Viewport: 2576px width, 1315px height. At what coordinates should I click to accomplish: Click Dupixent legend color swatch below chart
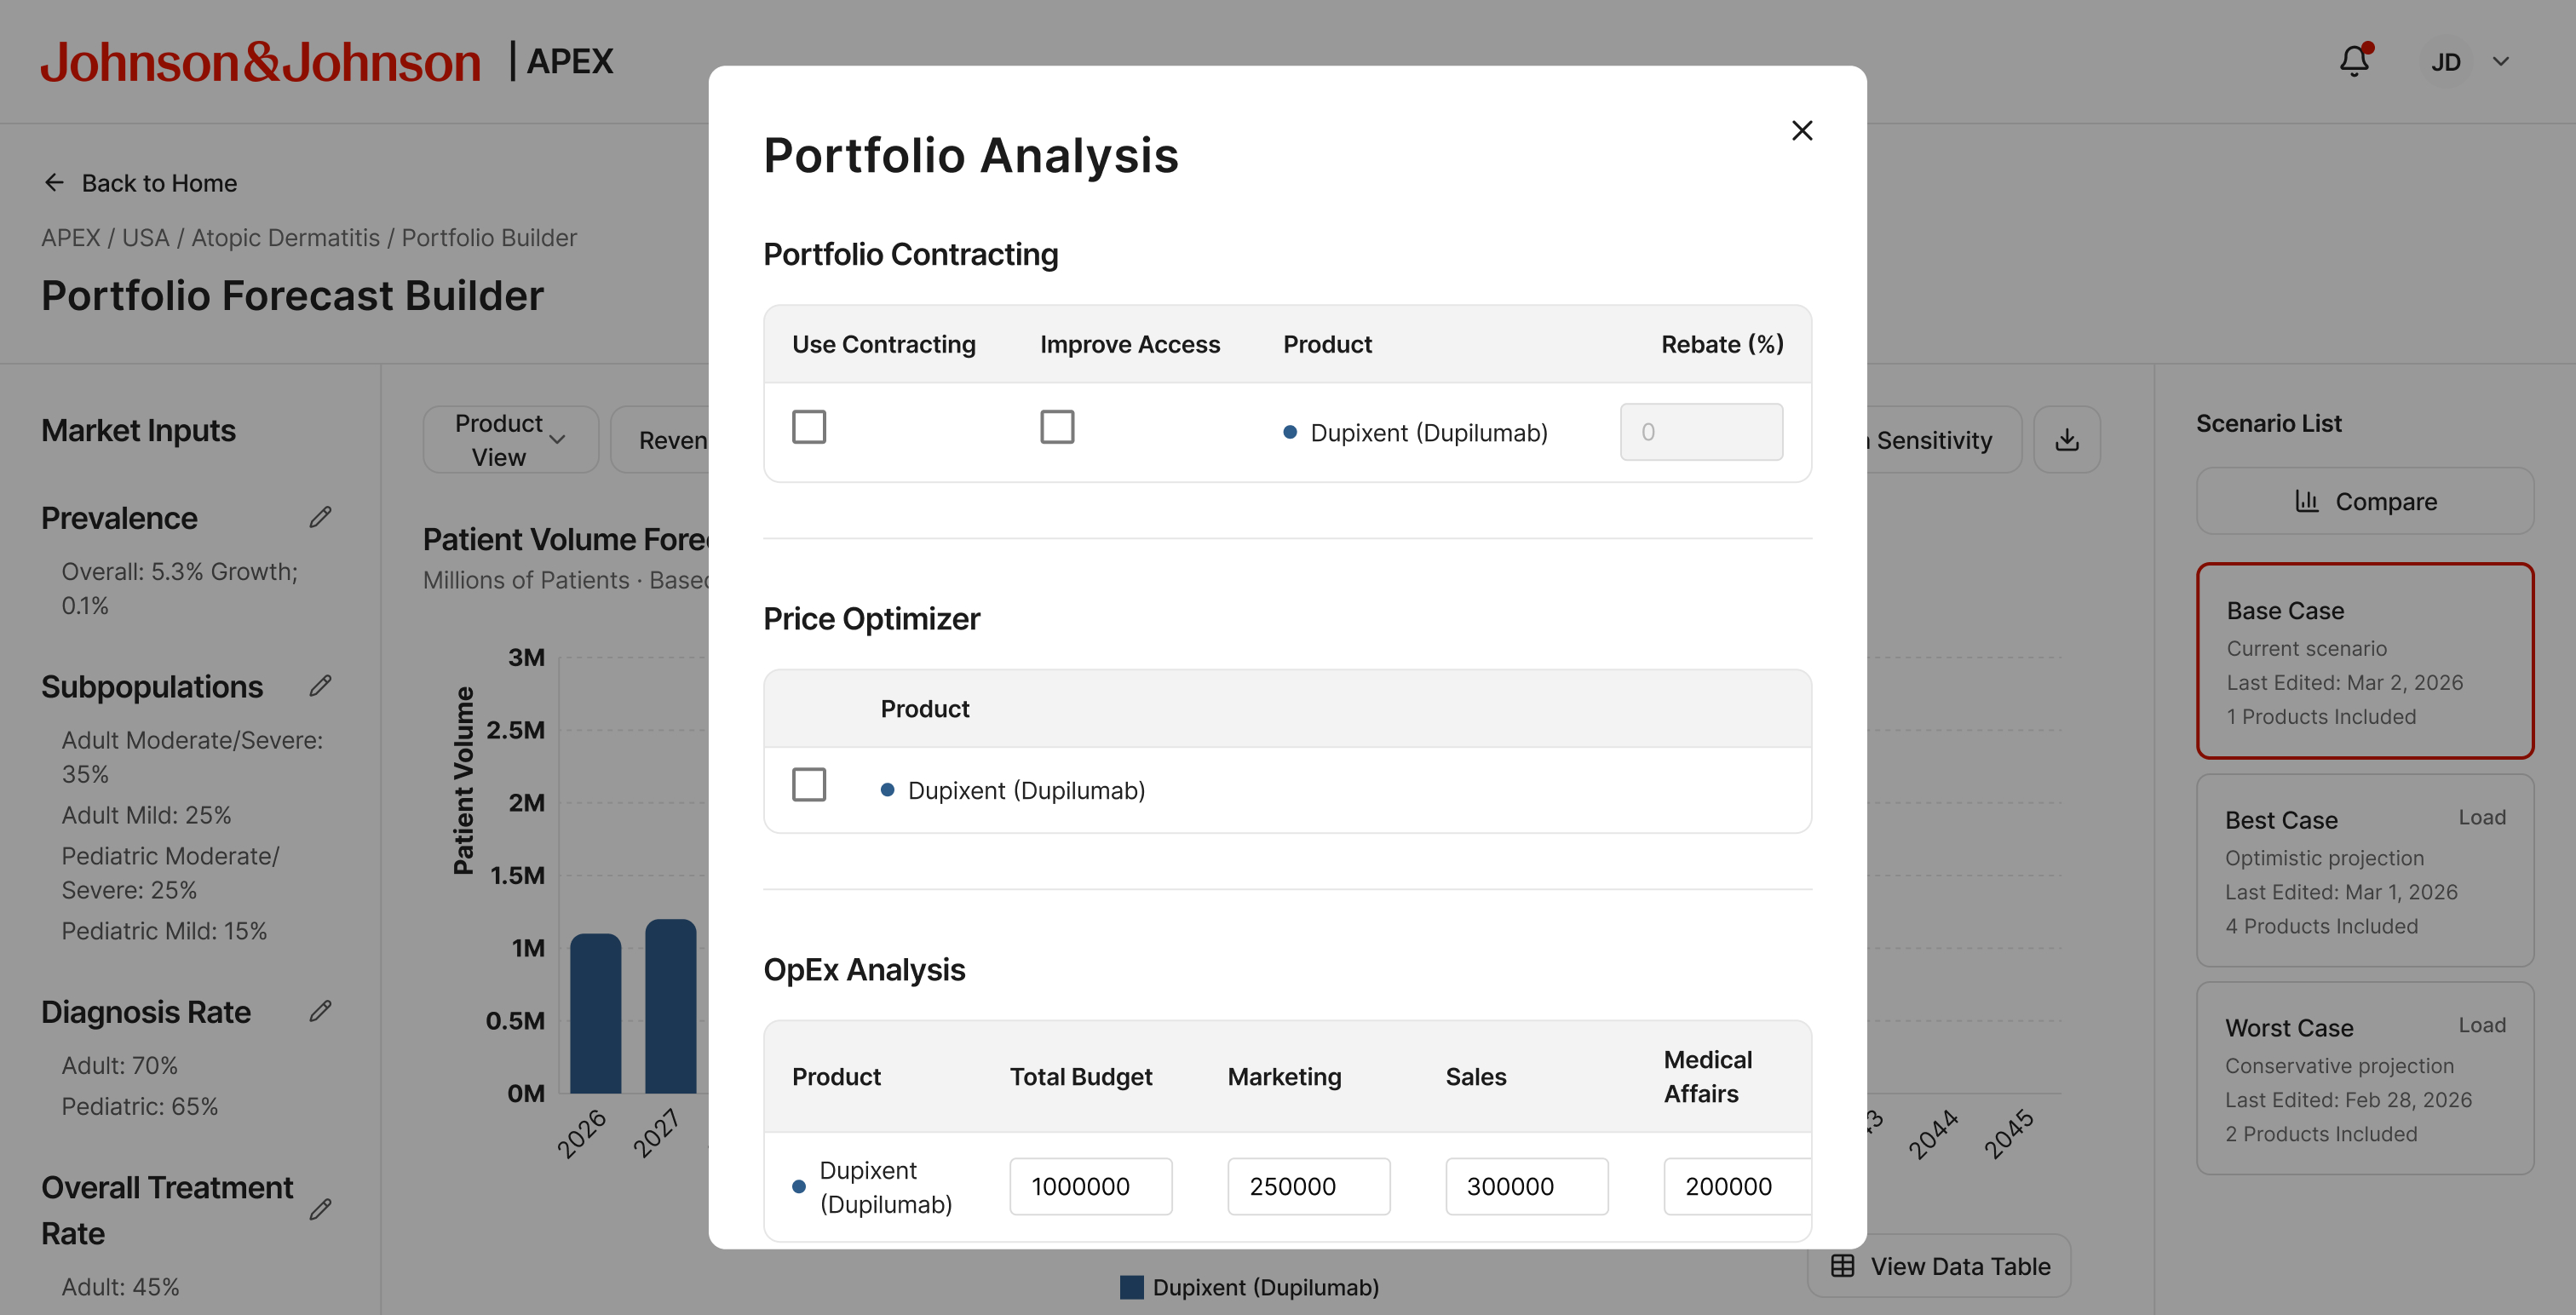coord(1131,1287)
